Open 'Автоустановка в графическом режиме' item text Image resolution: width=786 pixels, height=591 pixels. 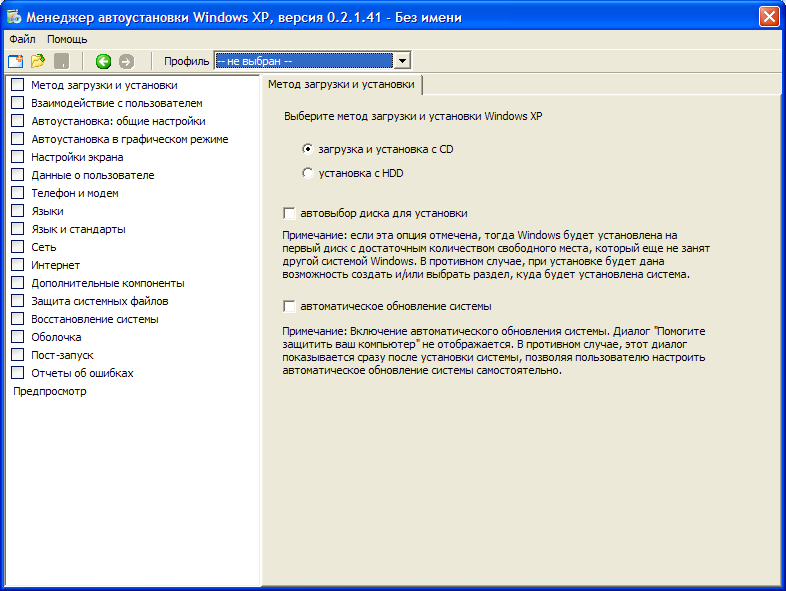point(130,139)
